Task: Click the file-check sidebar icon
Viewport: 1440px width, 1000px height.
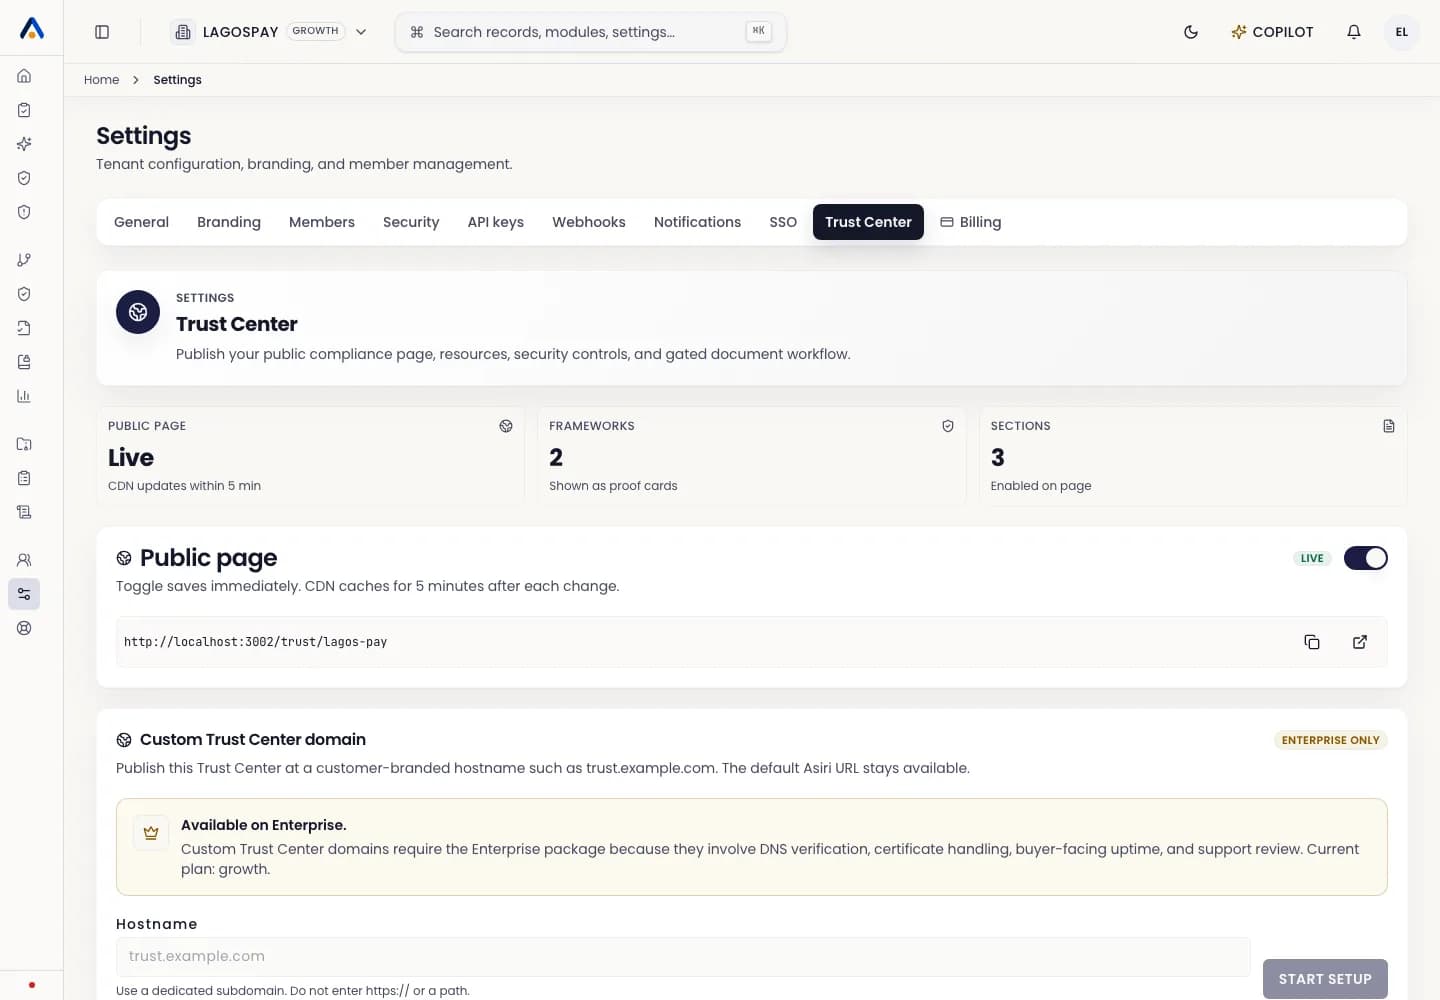Action: (x=24, y=328)
